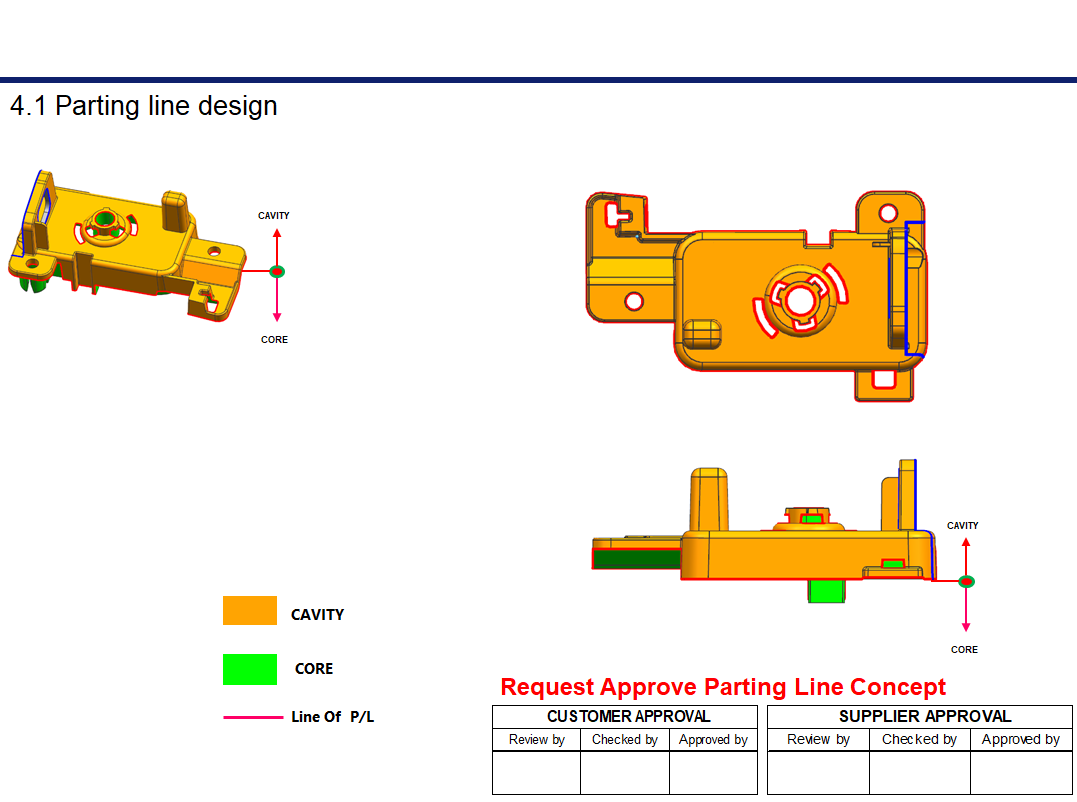
Task: Click the blank cell under supplier 'Checked by'
Action: coord(919,772)
